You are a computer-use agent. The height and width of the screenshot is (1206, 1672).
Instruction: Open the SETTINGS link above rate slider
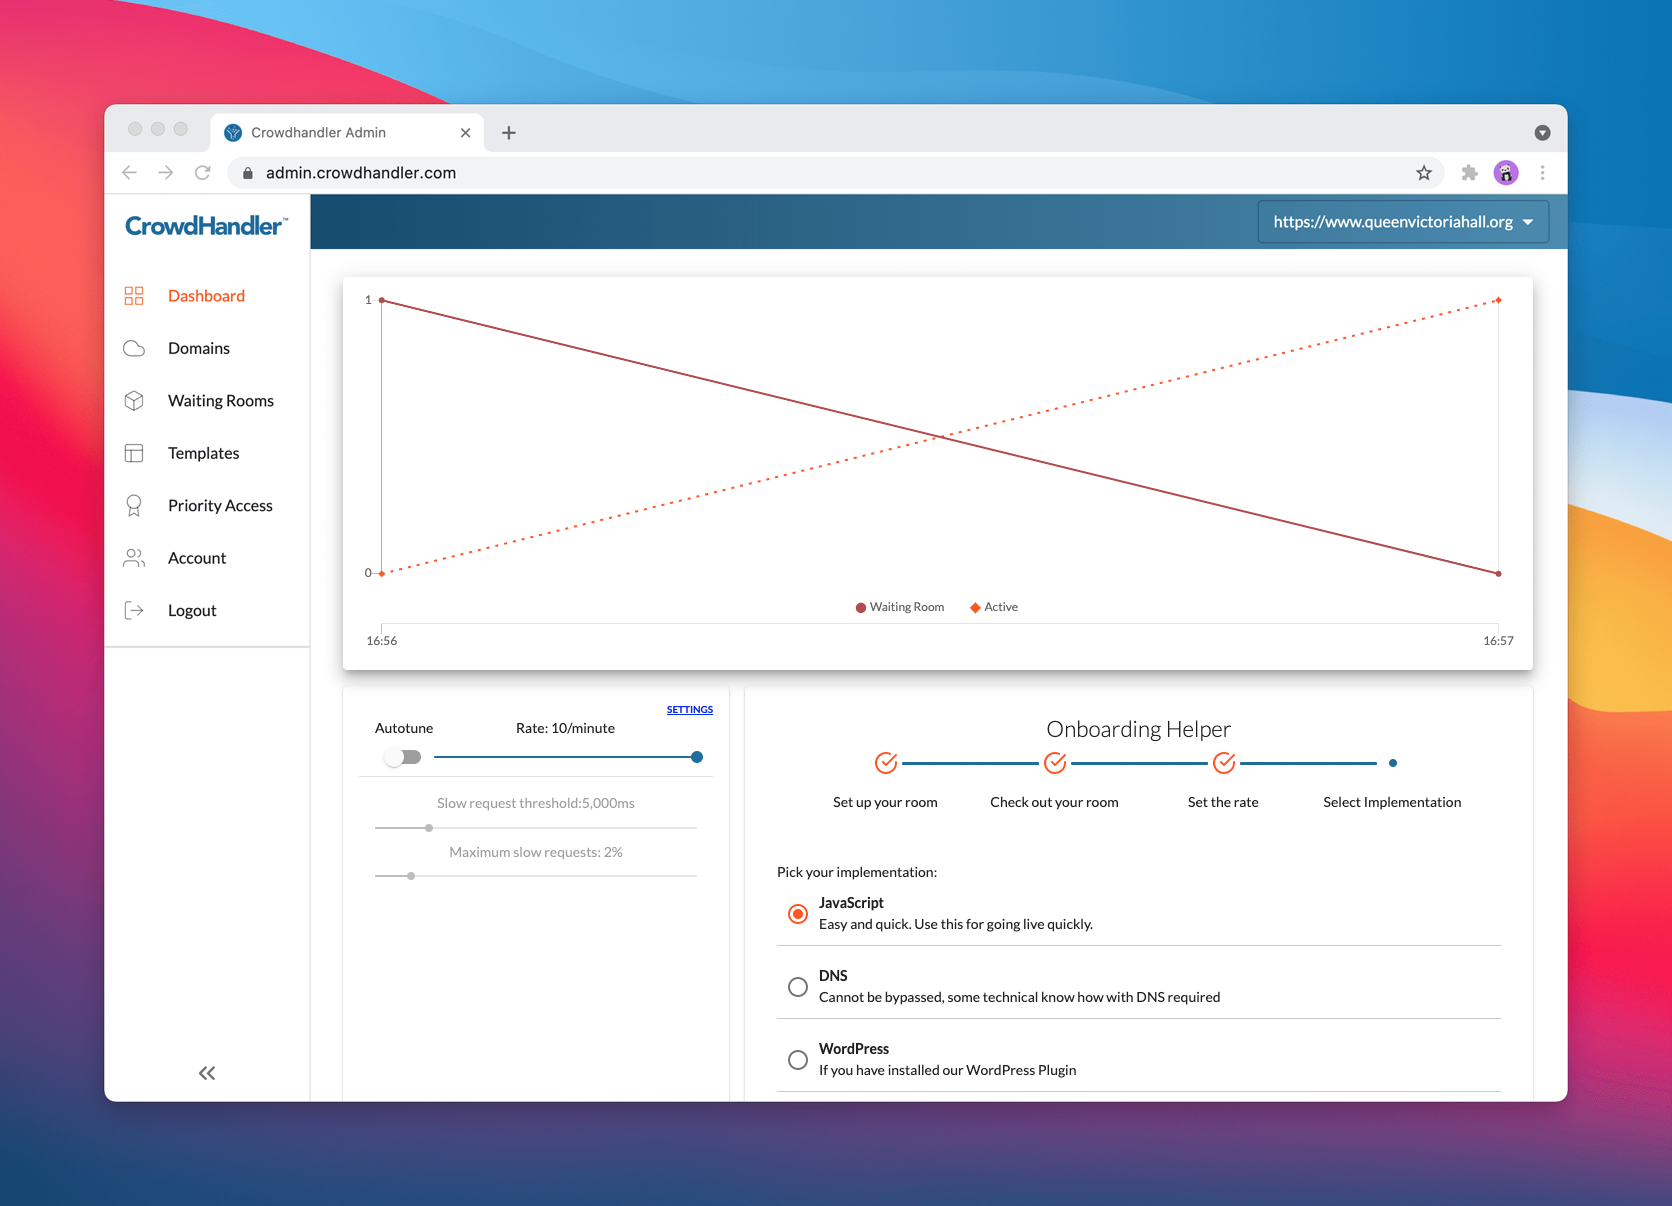coord(690,709)
